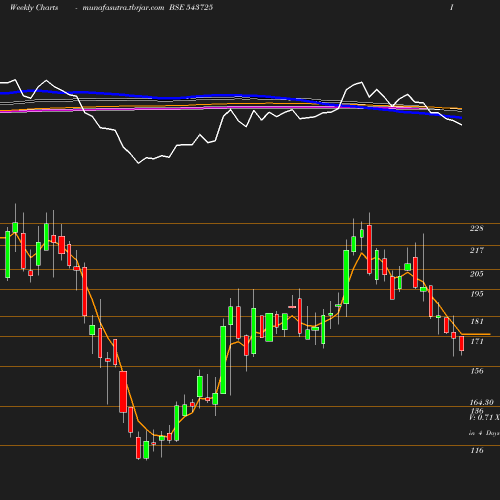Click the 205 price axis label
Viewport: 500px width, 500px height.
pos(477,274)
